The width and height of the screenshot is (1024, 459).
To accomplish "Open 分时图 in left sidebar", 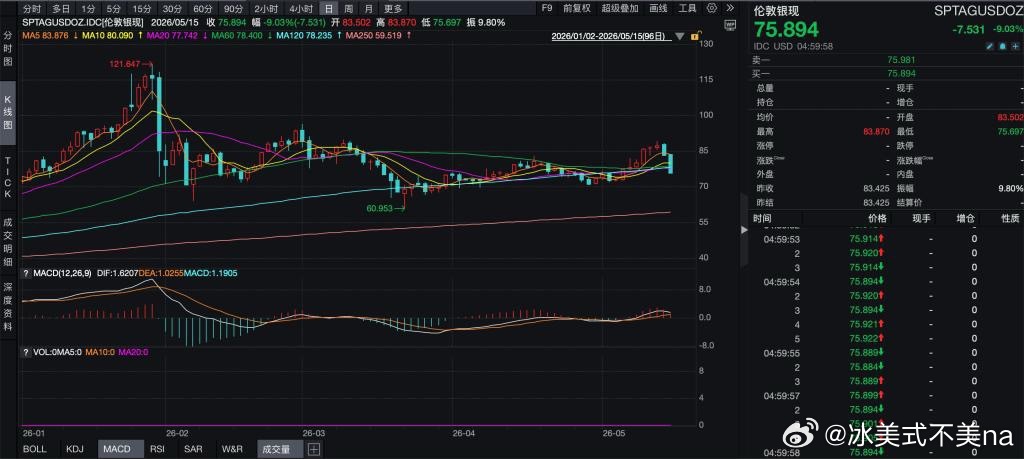I will pos(8,50).
